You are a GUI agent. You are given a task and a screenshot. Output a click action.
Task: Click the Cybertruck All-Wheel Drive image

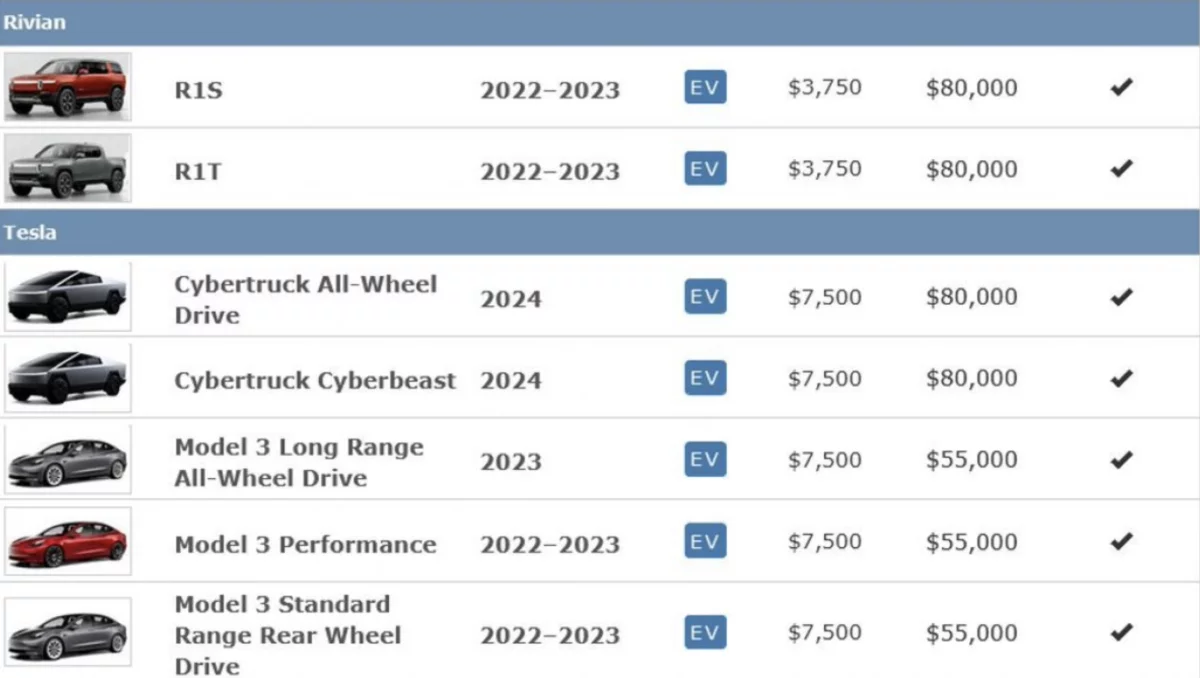[x=67, y=297]
